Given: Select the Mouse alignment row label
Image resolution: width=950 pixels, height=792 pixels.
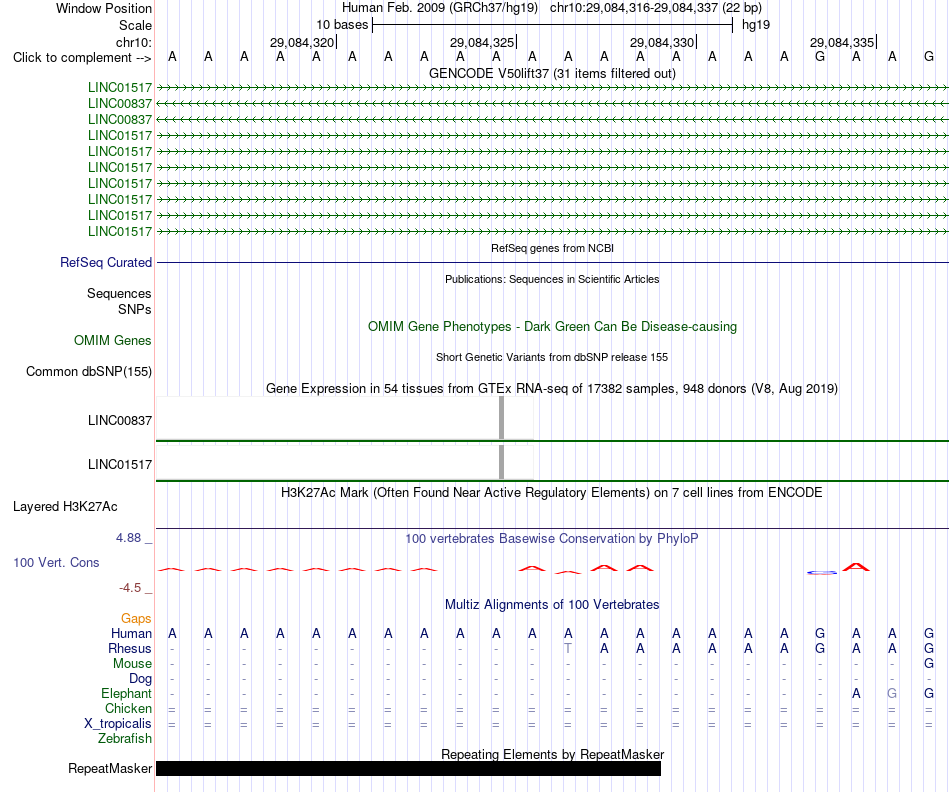Looking at the screenshot, I should coord(132,664).
